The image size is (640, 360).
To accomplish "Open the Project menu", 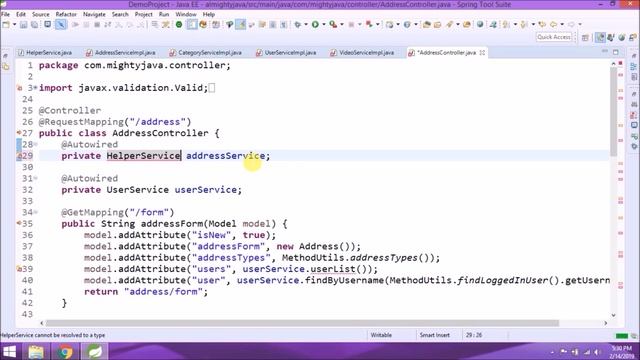I will 144,14.
